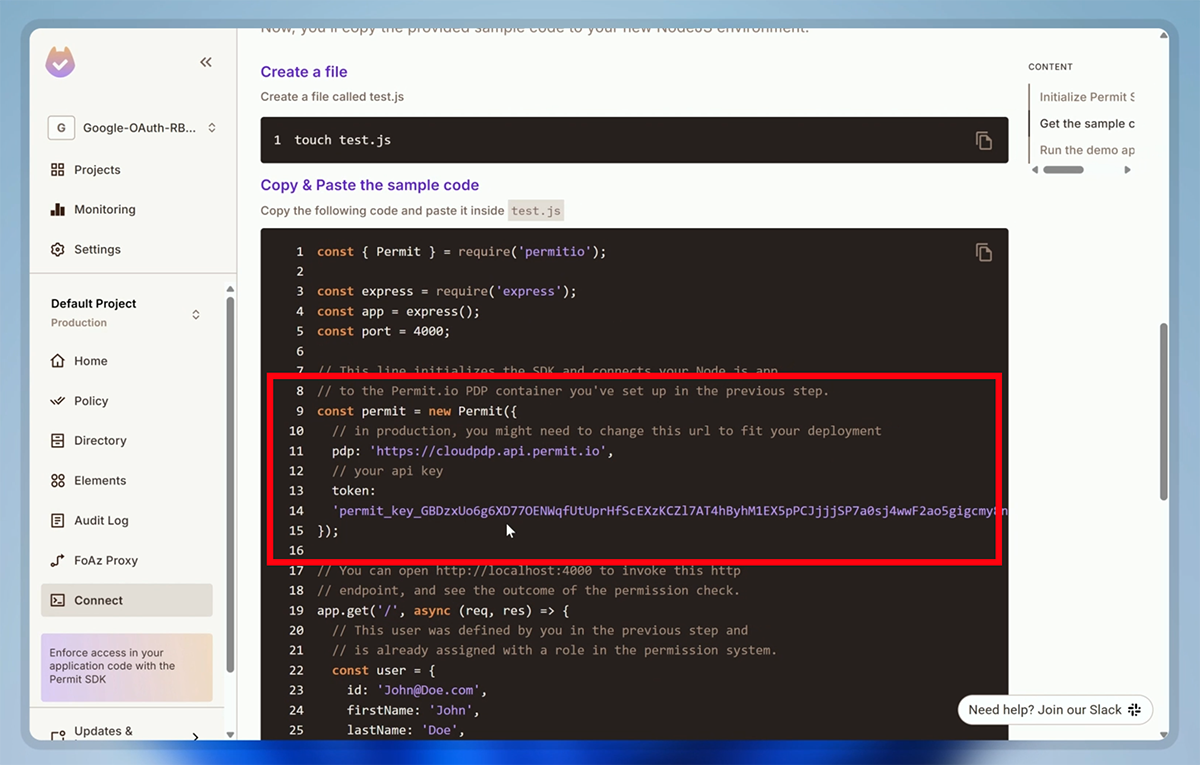Open Monitoring in sidebar
1200x765 pixels.
click(104, 210)
